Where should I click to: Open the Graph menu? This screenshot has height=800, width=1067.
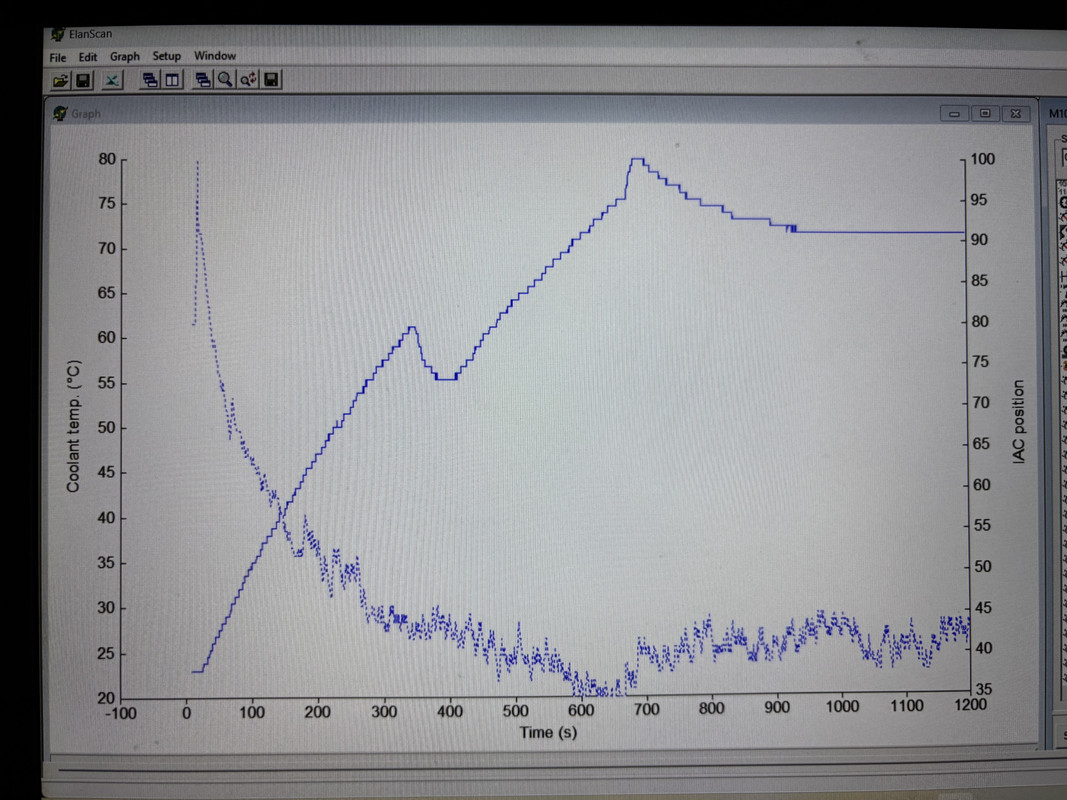[125, 56]
